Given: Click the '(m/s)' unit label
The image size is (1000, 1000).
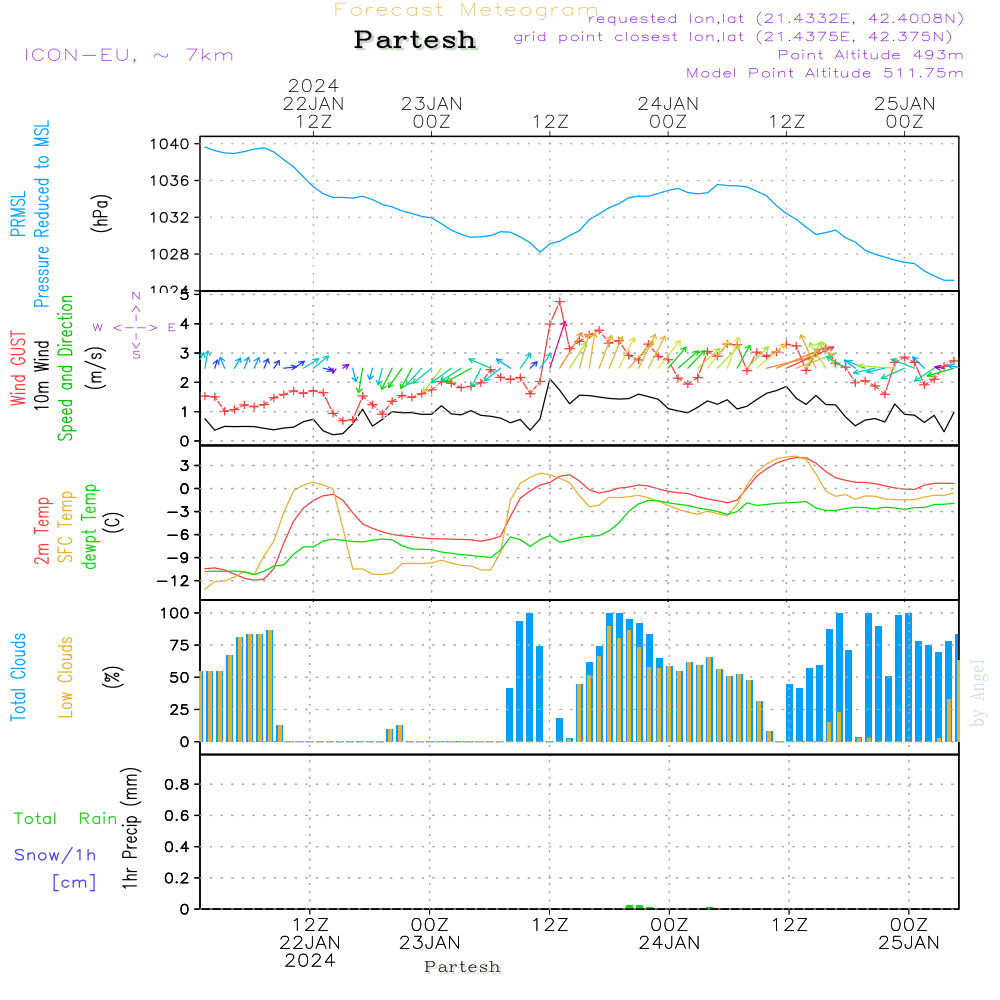Looking at the screenshot, I should (x=96, y=368).
